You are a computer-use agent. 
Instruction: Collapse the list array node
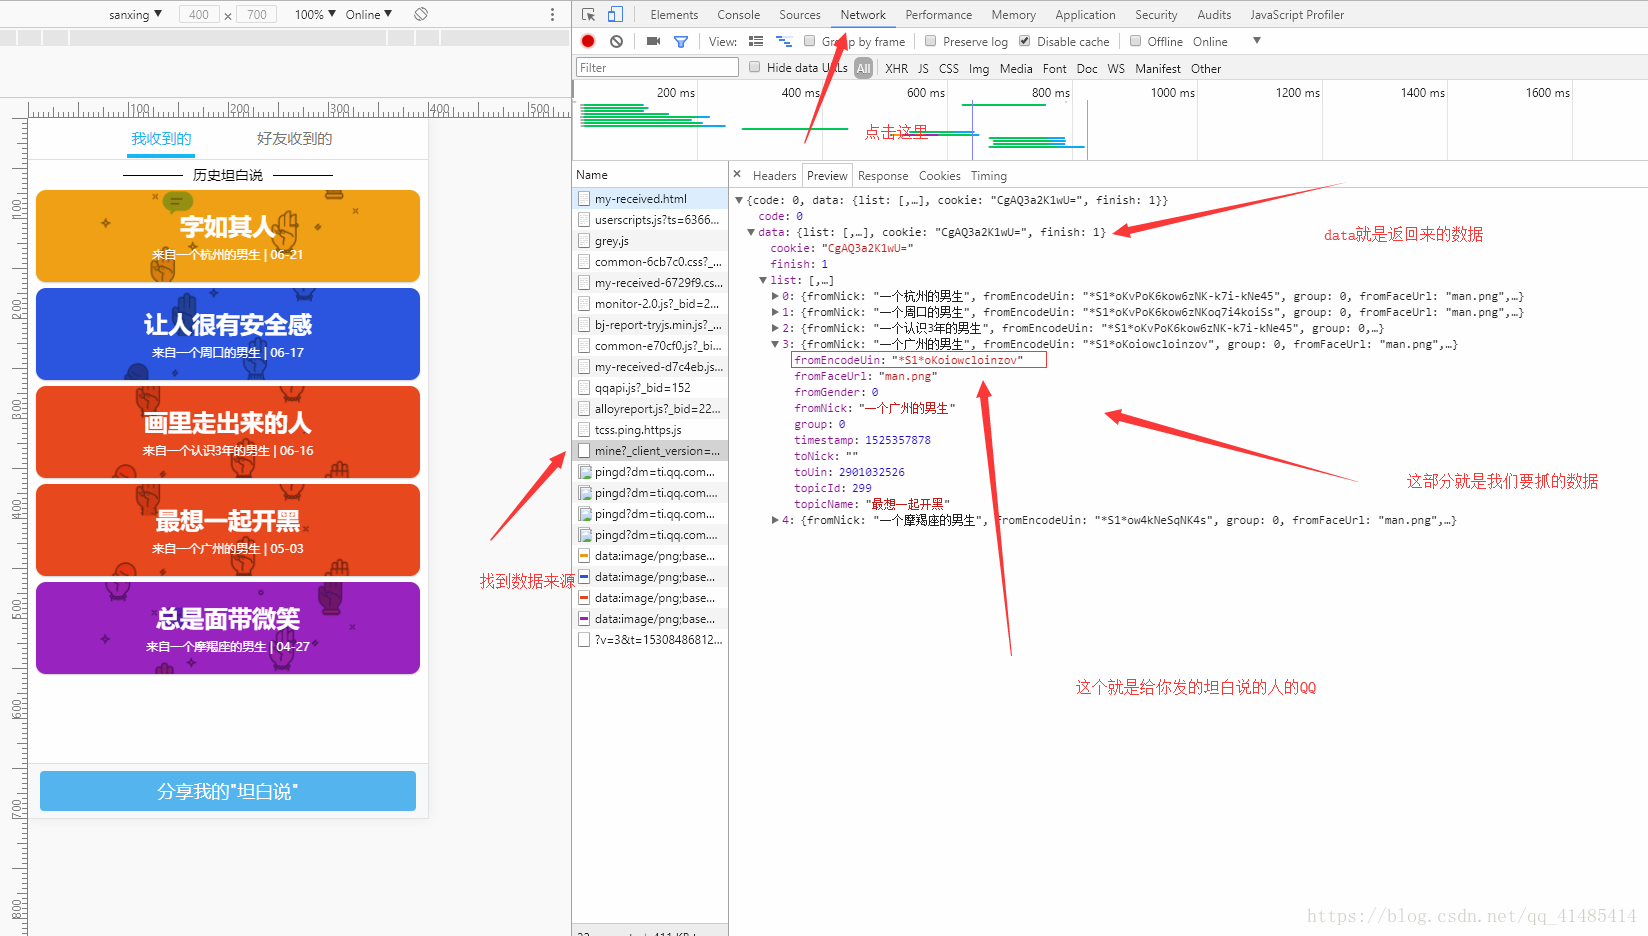[x=763, y=280]
